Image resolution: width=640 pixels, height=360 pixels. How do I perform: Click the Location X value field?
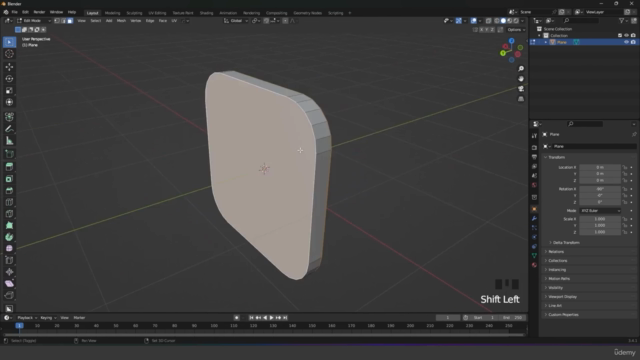[x=600, y=167]
